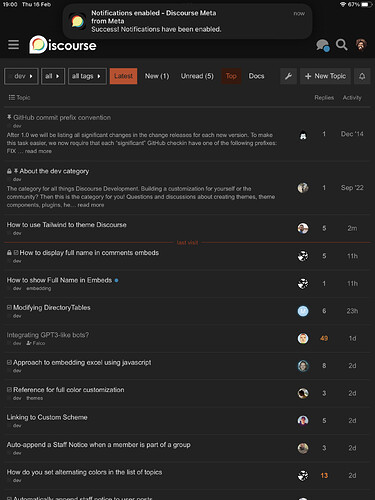The image size is (375, 500).
Task: Click 23h activity on Modifying DirectoryTables
Action: click(x=352, y=311)
